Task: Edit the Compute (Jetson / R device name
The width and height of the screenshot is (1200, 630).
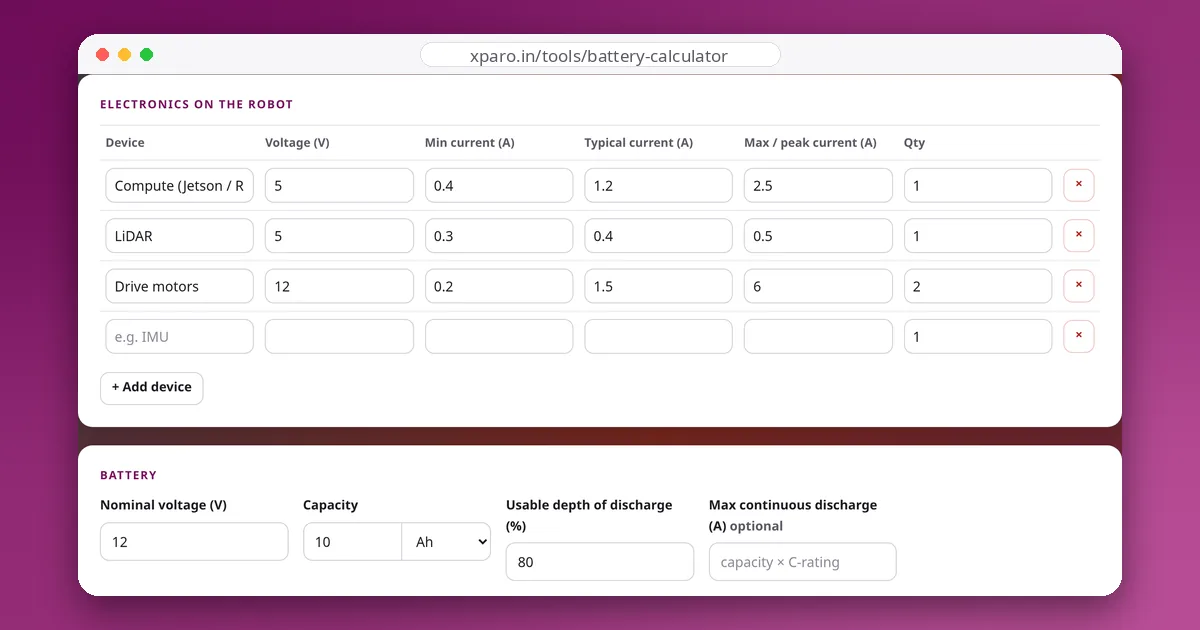Action: [x=179, y=185]
